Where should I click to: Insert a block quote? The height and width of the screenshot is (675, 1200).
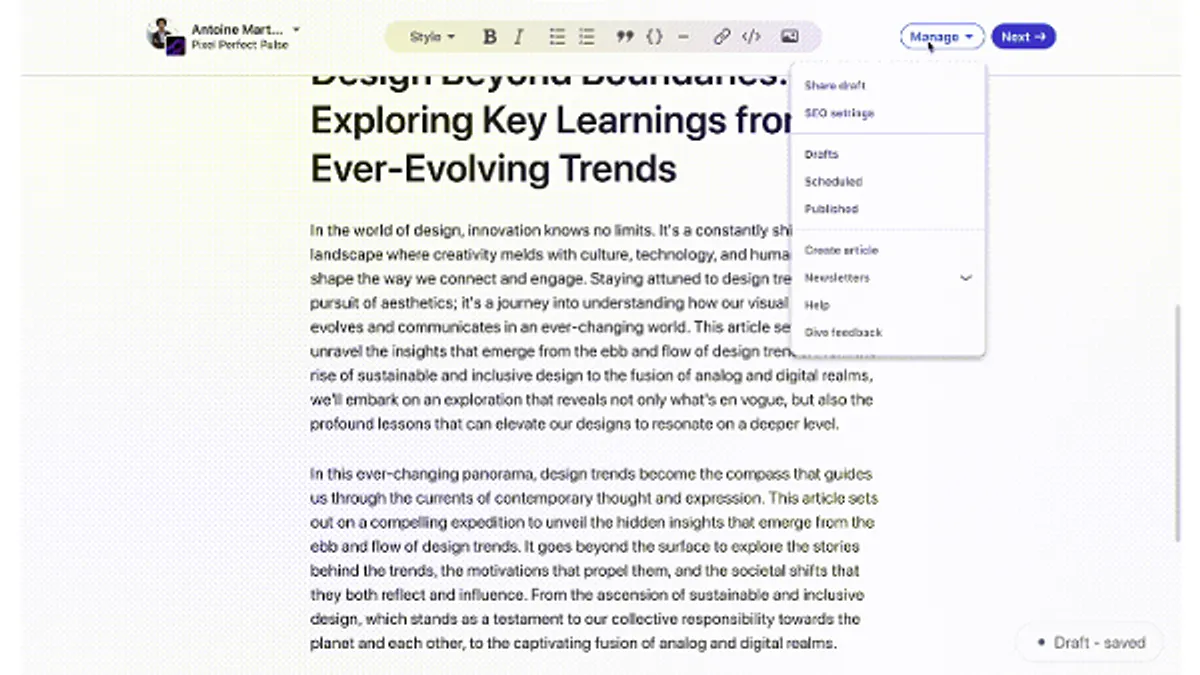pyautogui.click(x=625, y=37)
